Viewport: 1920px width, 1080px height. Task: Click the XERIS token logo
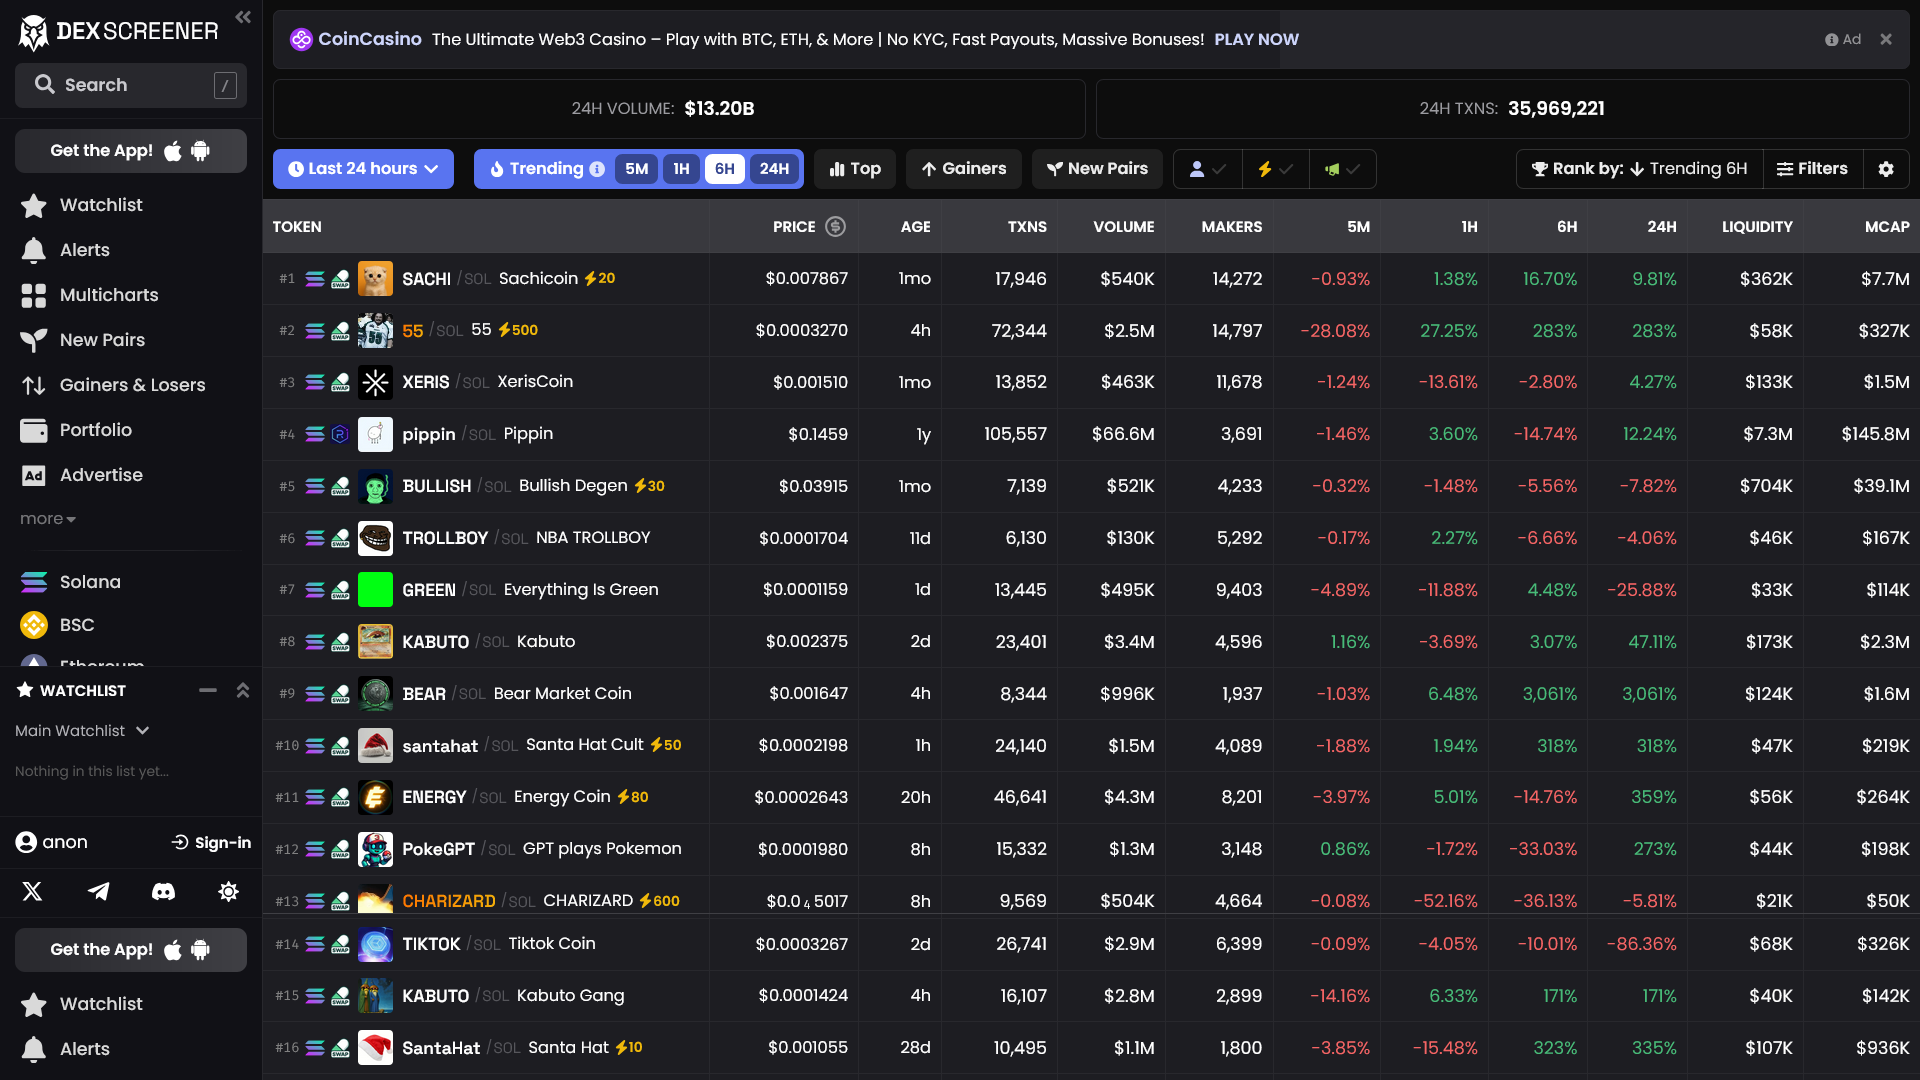pos(375,382)
